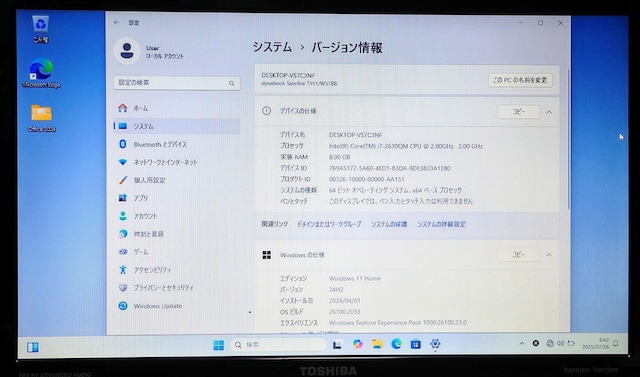Screen dimensions: 640x377
Task: Select the product ID 00326-10000-00000-AA151
Action: pos(367,179)
